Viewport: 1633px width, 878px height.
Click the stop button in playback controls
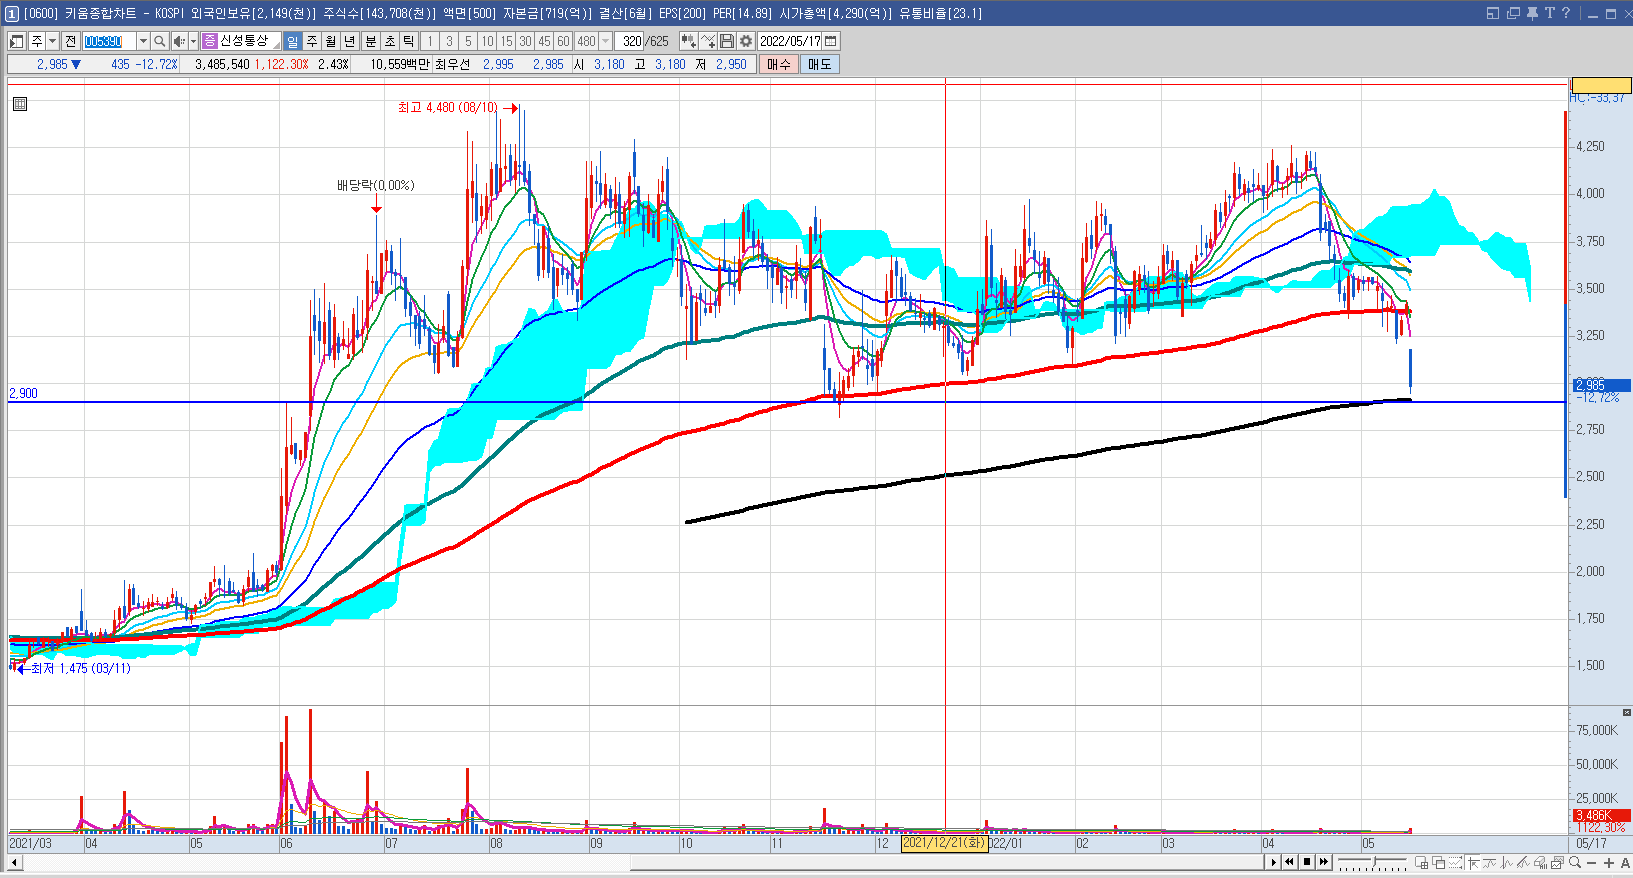1307,862
